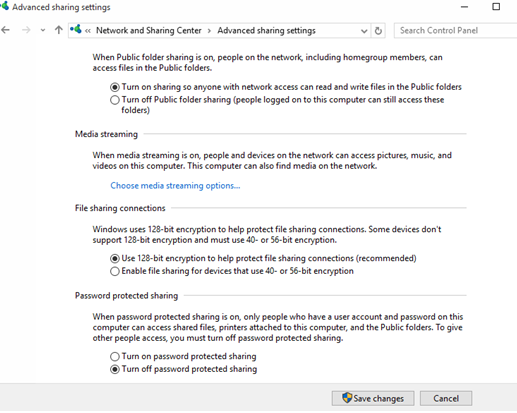Expand breadcrumb arrow after Network and Sharing Center
The width and height of the screenshot is (517, 413).
pyautogui.click(x=209, y=31)
